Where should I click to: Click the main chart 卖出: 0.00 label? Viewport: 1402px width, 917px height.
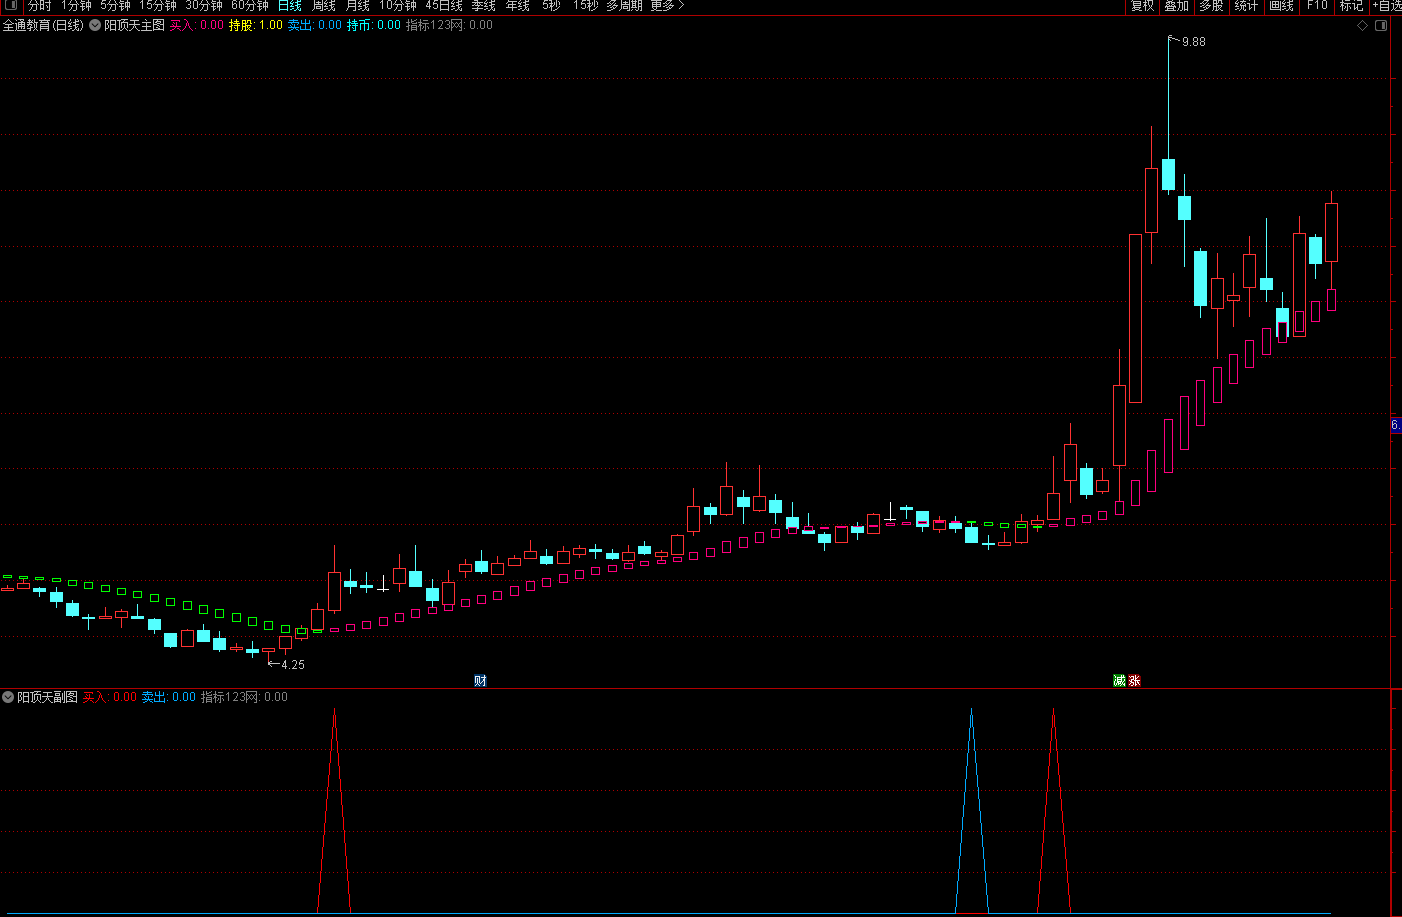tap(315, 25)
